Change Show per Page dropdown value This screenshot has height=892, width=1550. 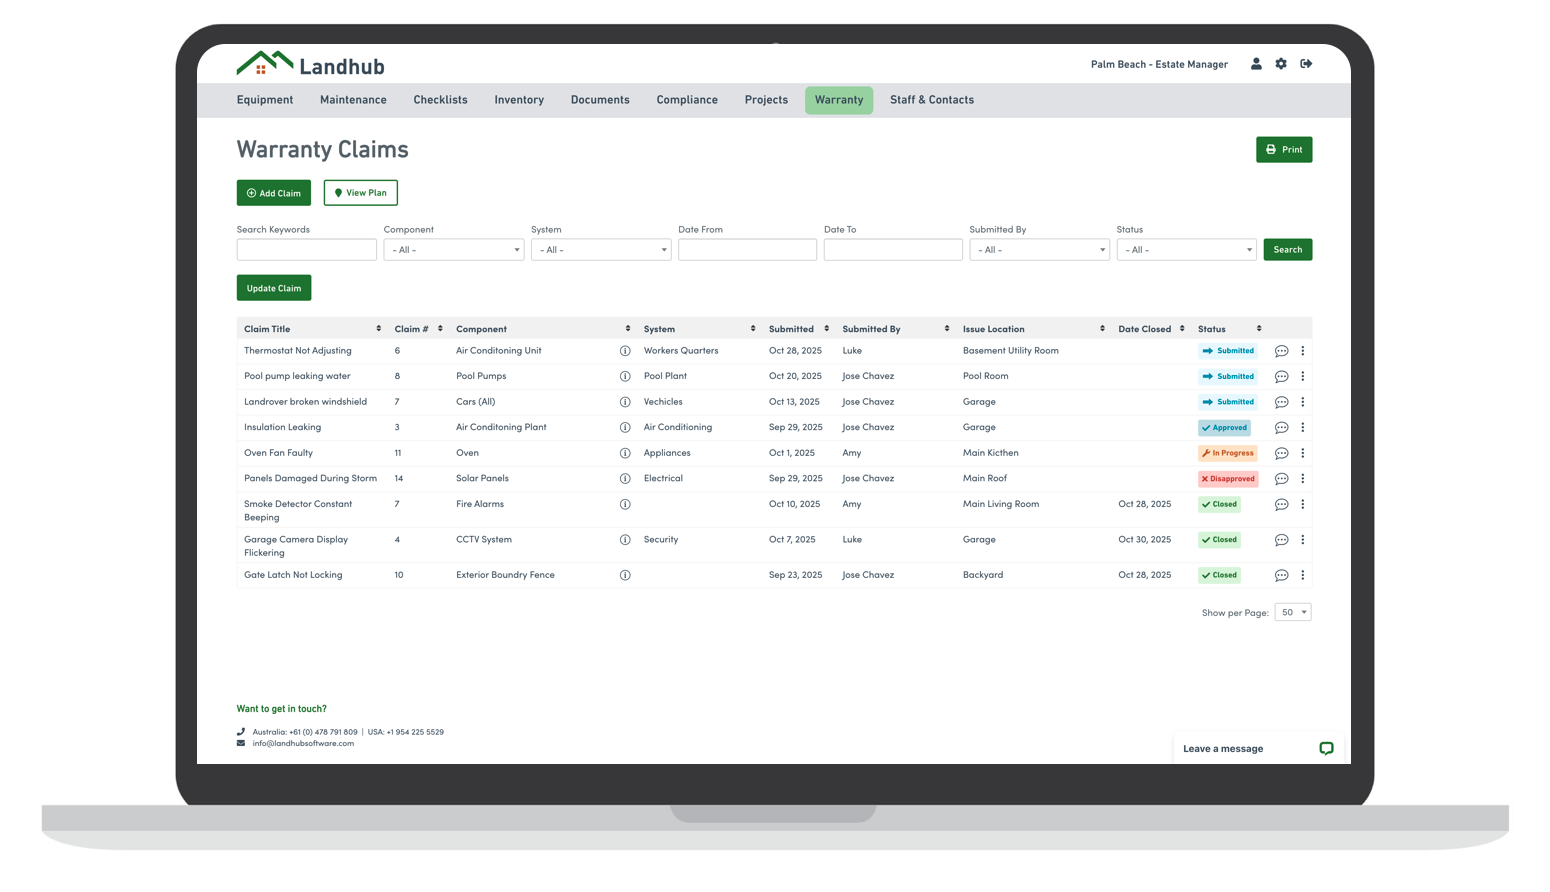pyautogui.click(x=1292, y=612)
